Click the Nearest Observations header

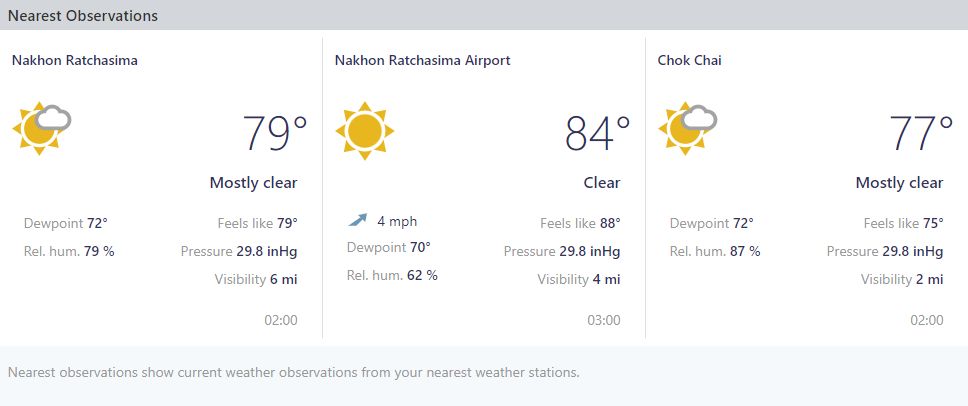(83, 15)
